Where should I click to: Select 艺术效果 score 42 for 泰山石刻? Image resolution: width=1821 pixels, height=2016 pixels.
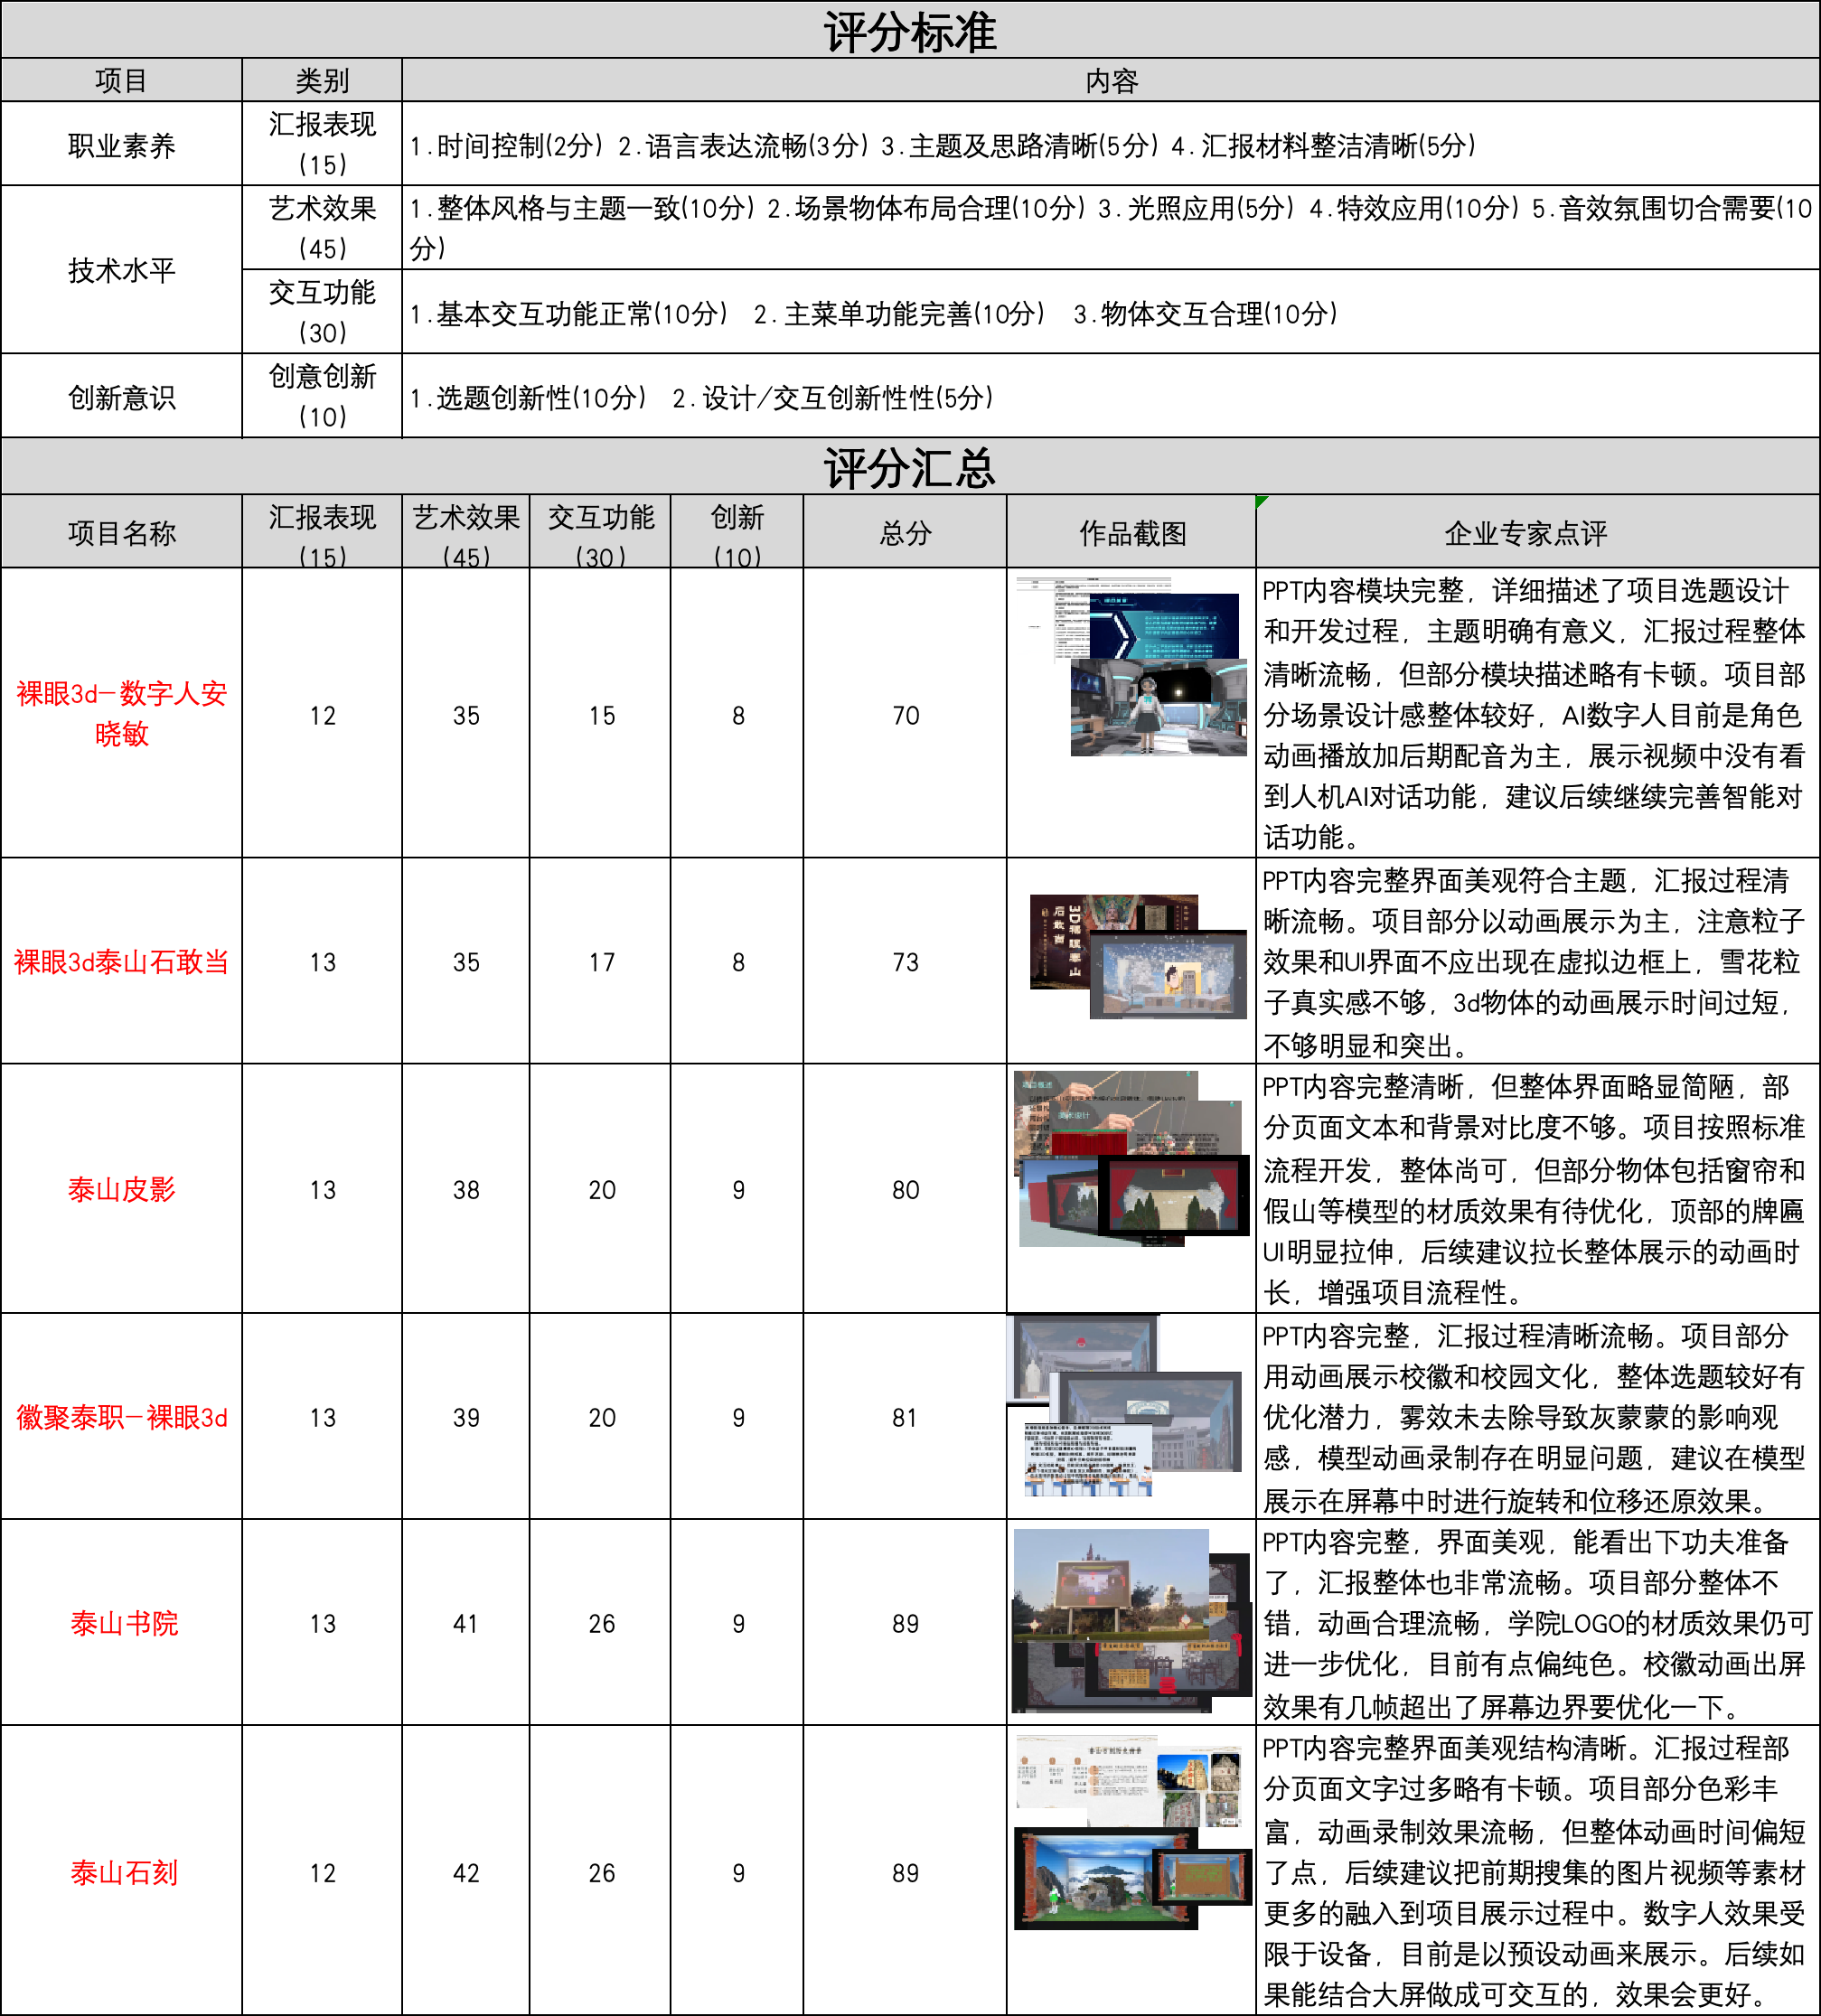click(466, 1872)
